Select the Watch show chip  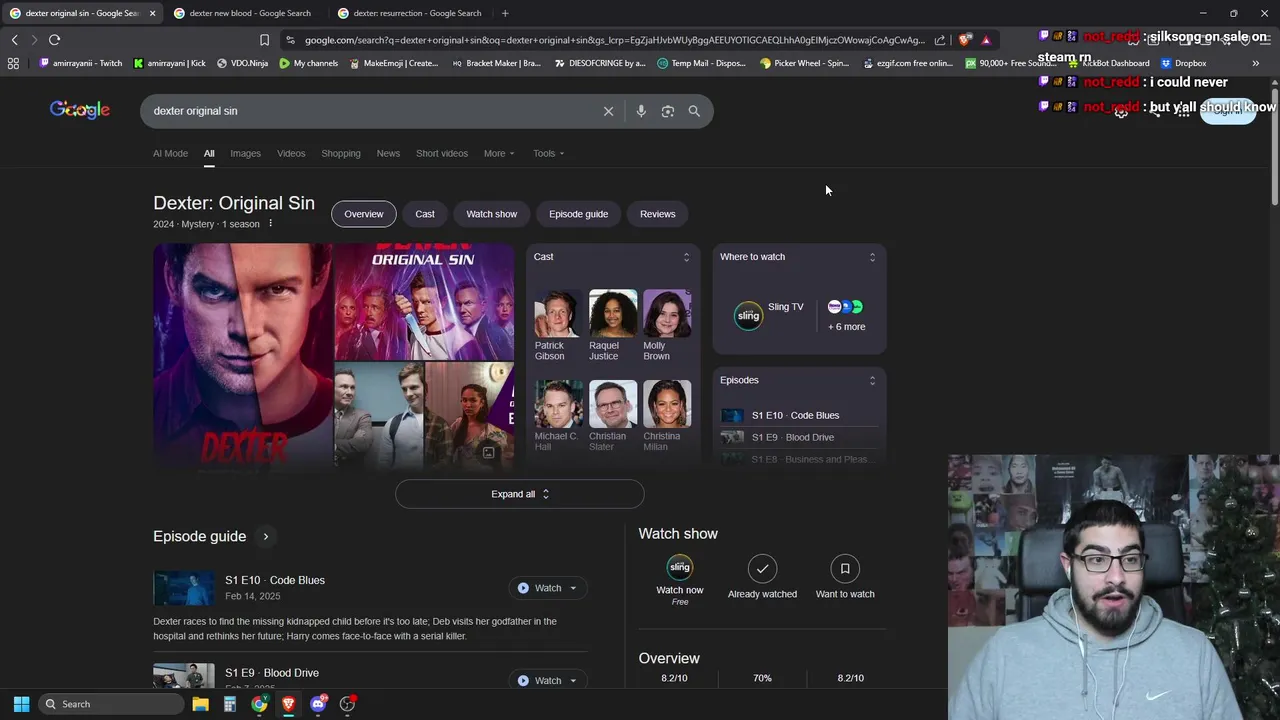click(492, 214)
